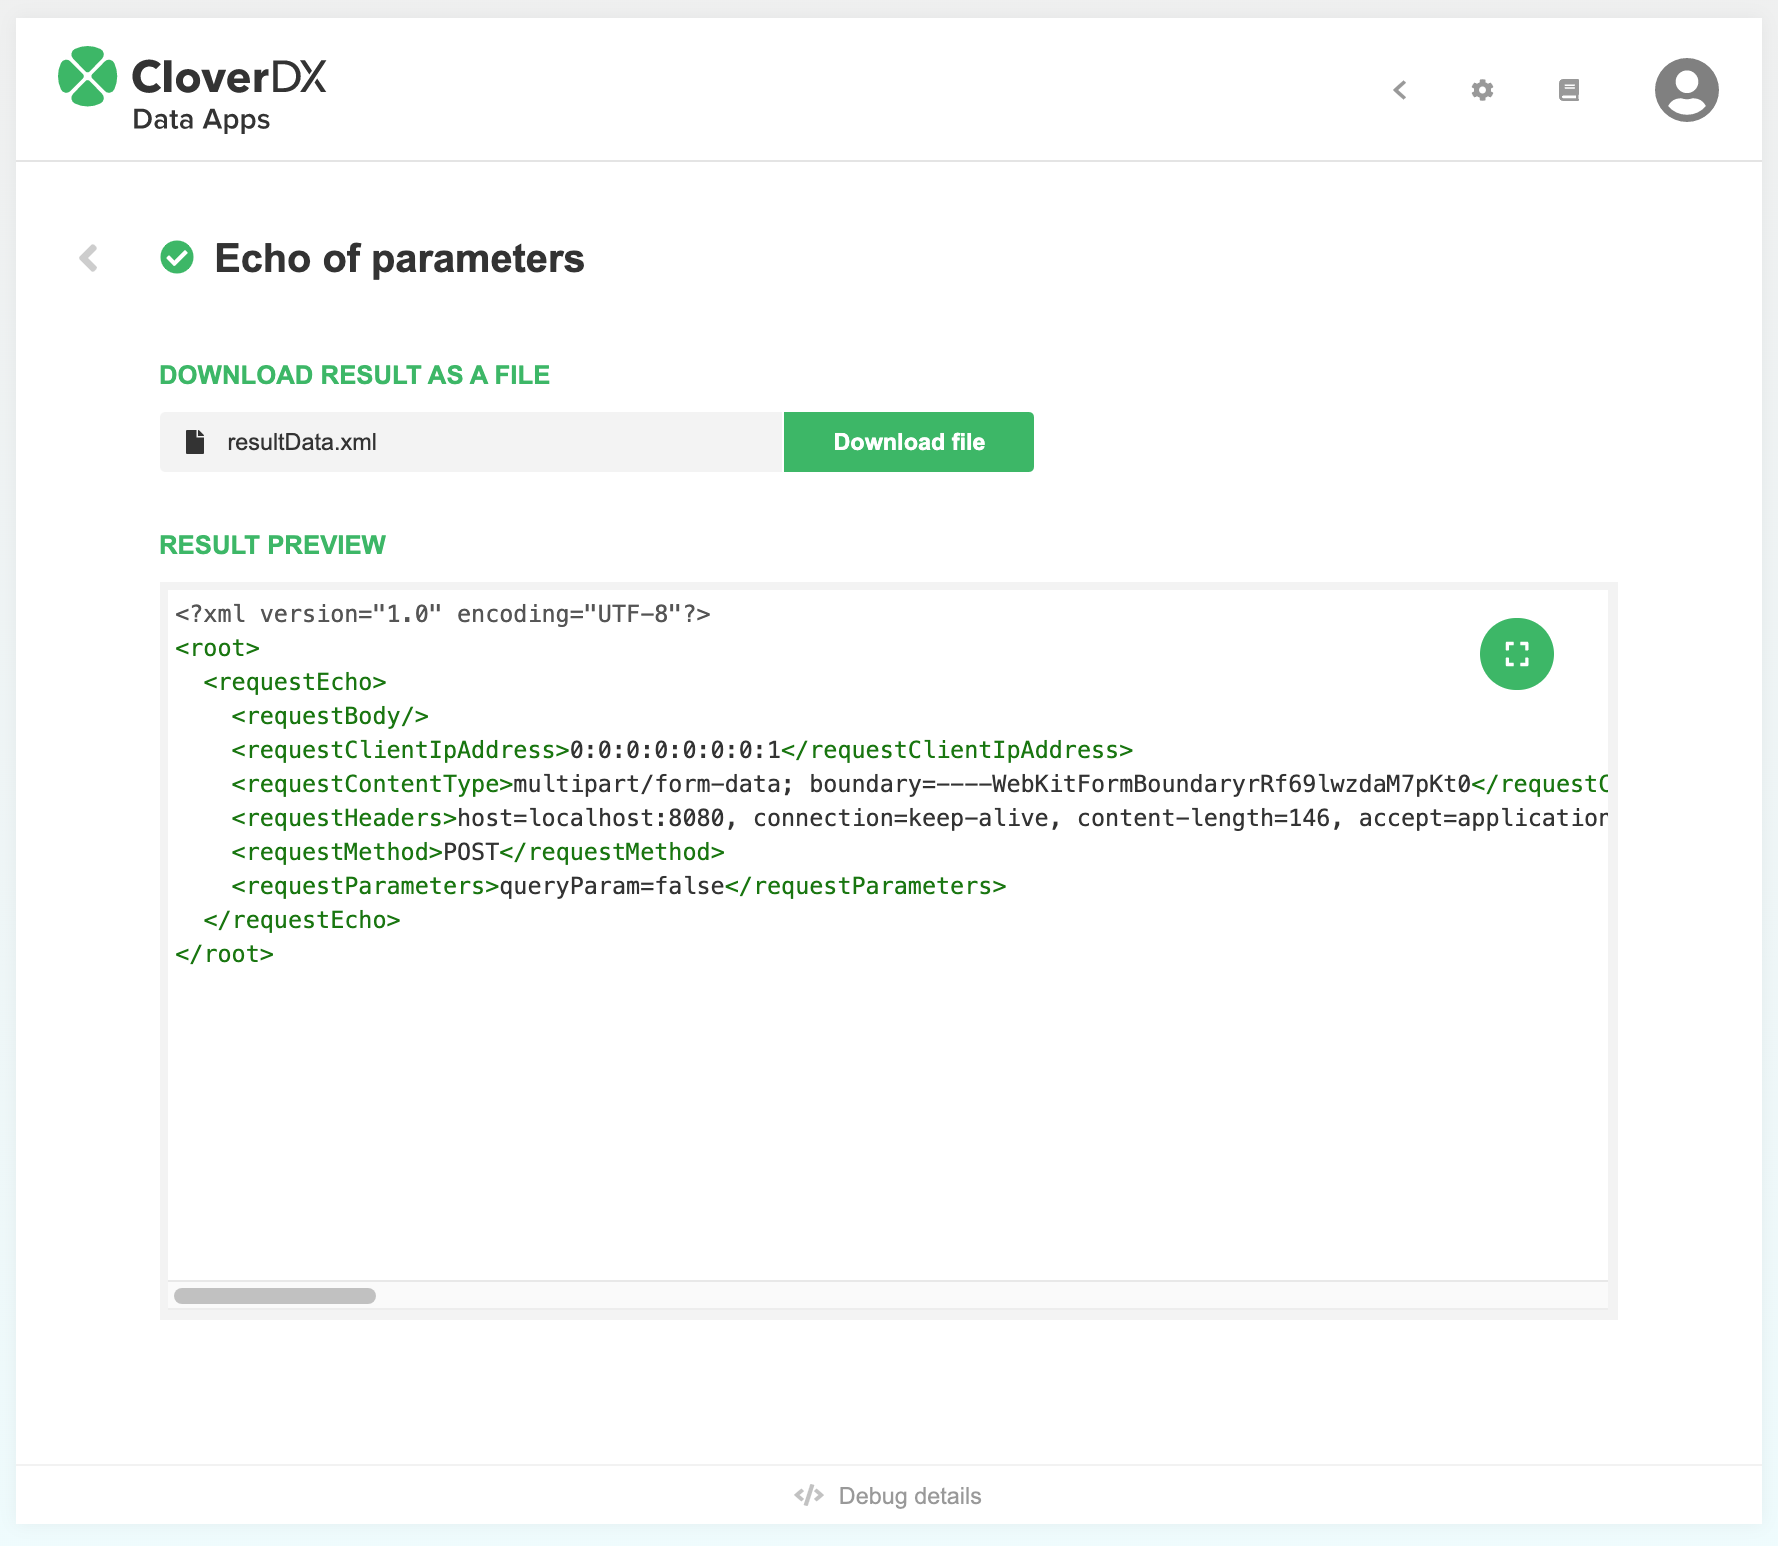Click the requestMethod POST line in the preview

(x=478, y=852)
